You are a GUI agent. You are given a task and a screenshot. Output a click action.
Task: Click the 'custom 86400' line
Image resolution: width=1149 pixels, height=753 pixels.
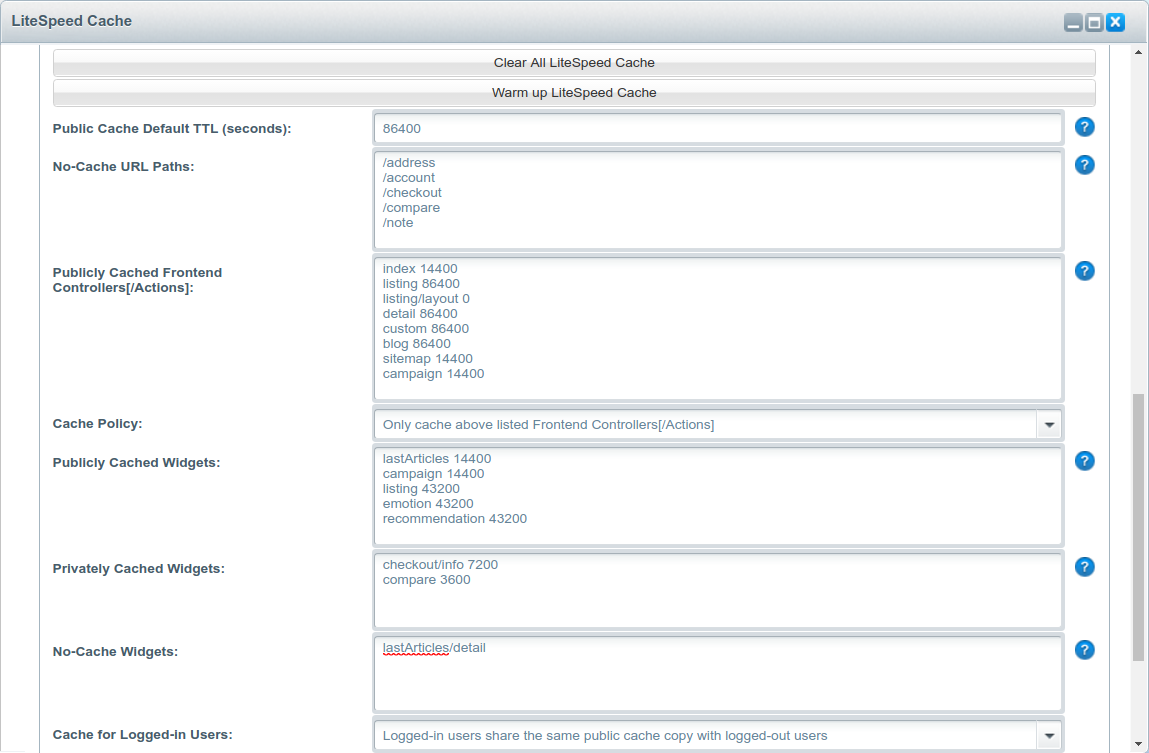426,329
